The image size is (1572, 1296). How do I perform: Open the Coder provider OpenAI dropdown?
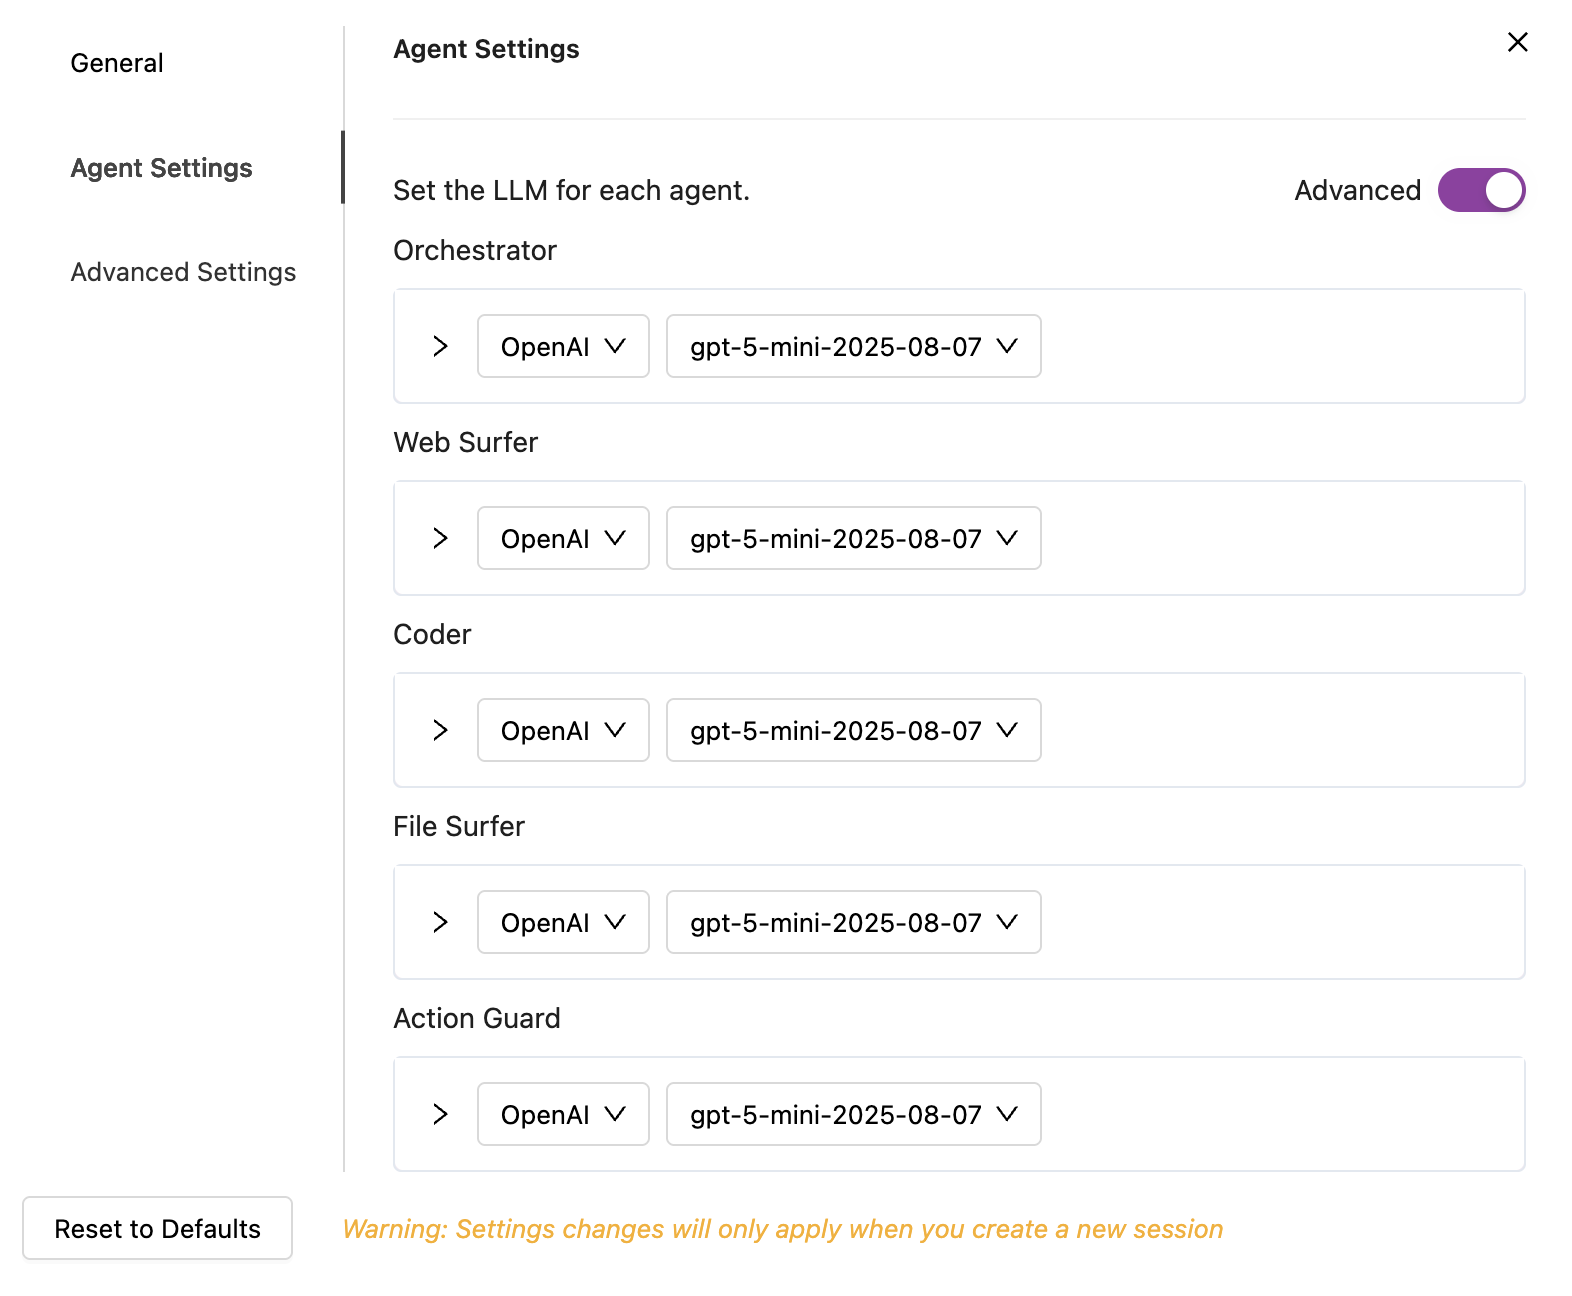click(x=563, y=730)
